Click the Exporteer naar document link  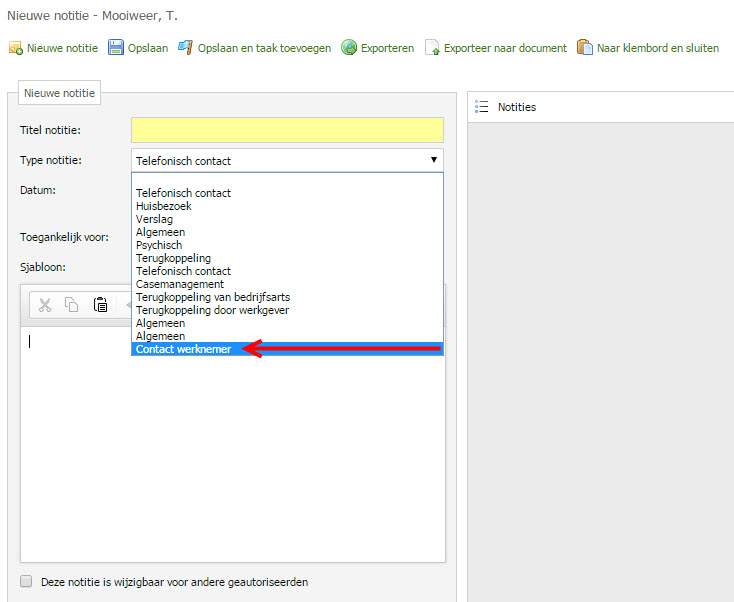505,48
